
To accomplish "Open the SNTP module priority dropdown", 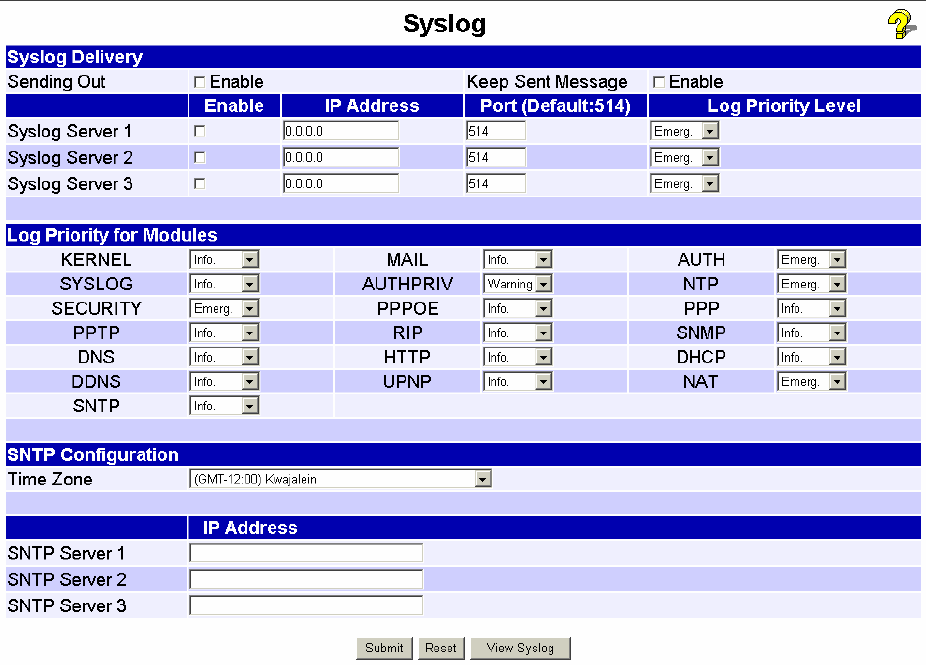I will click(224, 406).
